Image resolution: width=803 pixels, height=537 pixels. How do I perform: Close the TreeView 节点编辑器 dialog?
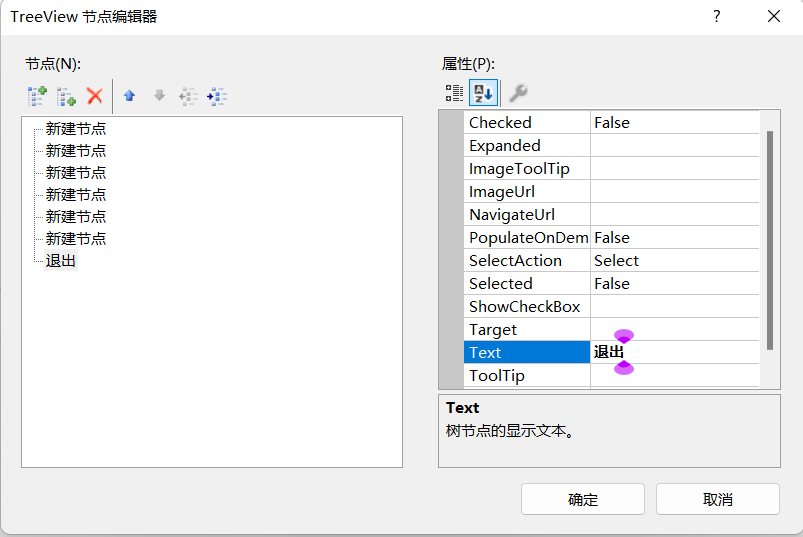(774, 16)
